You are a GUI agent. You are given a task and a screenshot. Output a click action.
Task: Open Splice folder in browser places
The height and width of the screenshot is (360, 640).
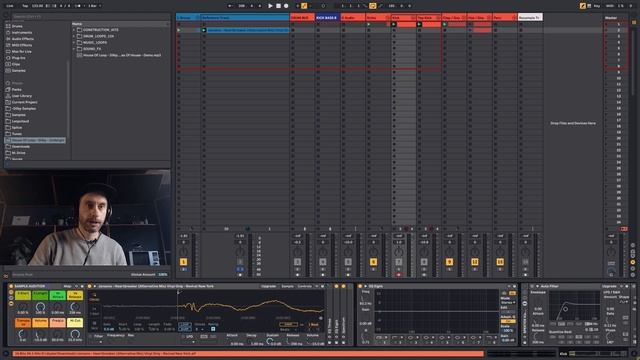coord(17,127)
